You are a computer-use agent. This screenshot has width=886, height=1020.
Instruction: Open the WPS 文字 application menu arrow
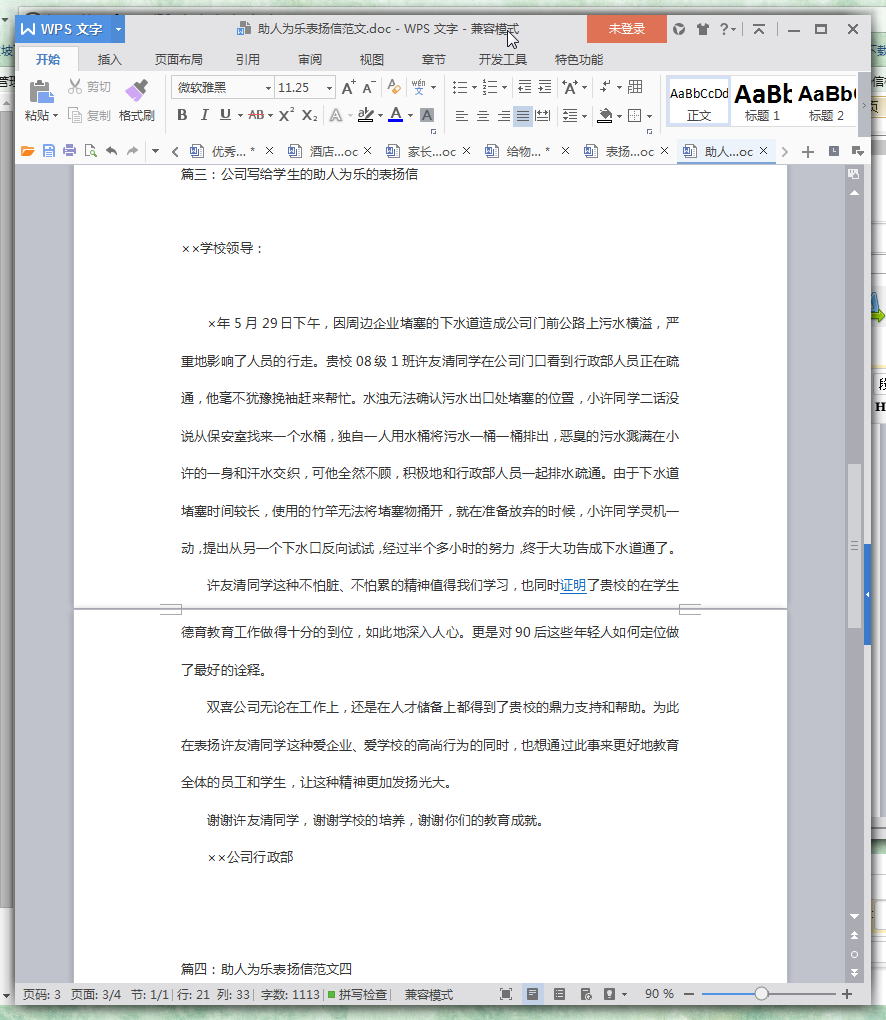tap(118, 29)
